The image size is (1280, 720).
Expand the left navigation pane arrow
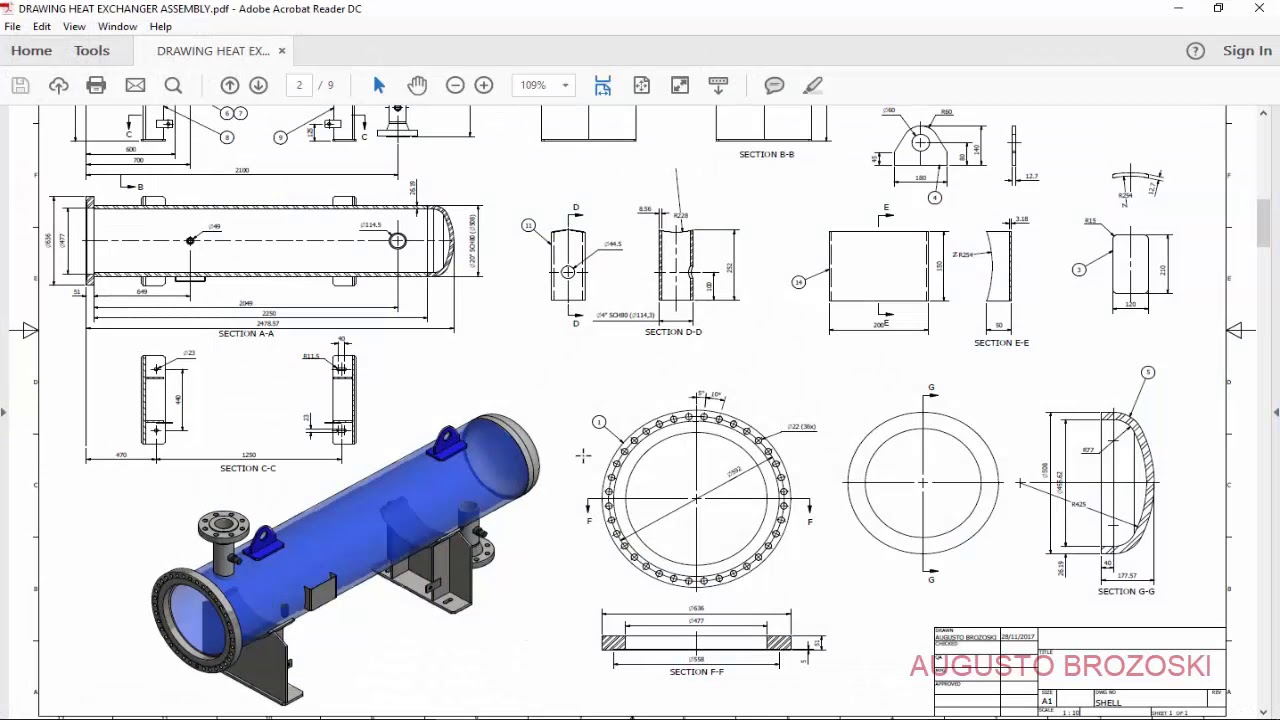3,411
